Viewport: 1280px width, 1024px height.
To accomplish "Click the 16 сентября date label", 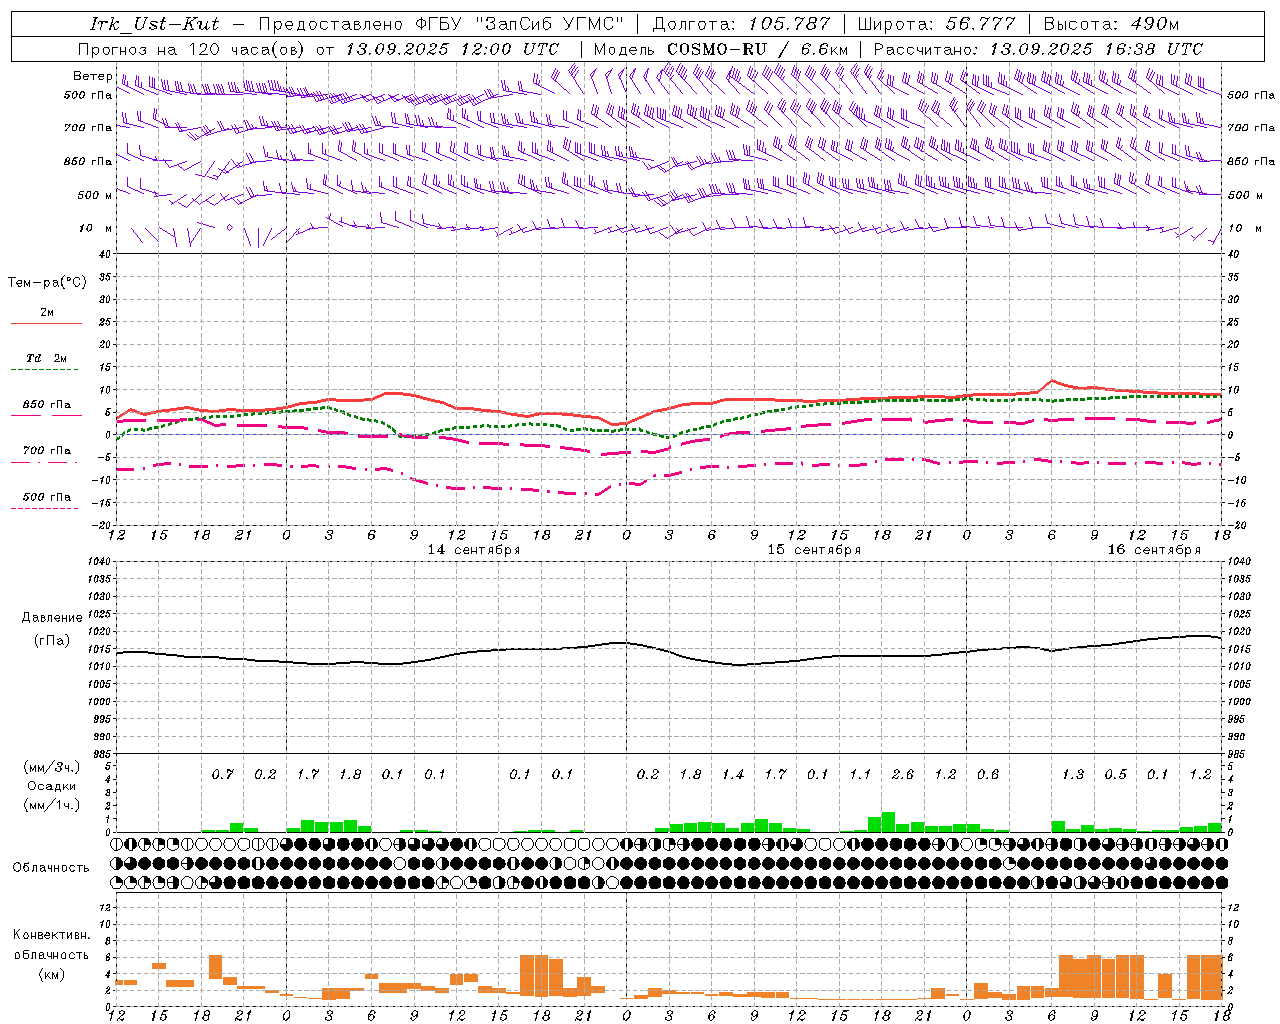I will (x=1154, y=550).
